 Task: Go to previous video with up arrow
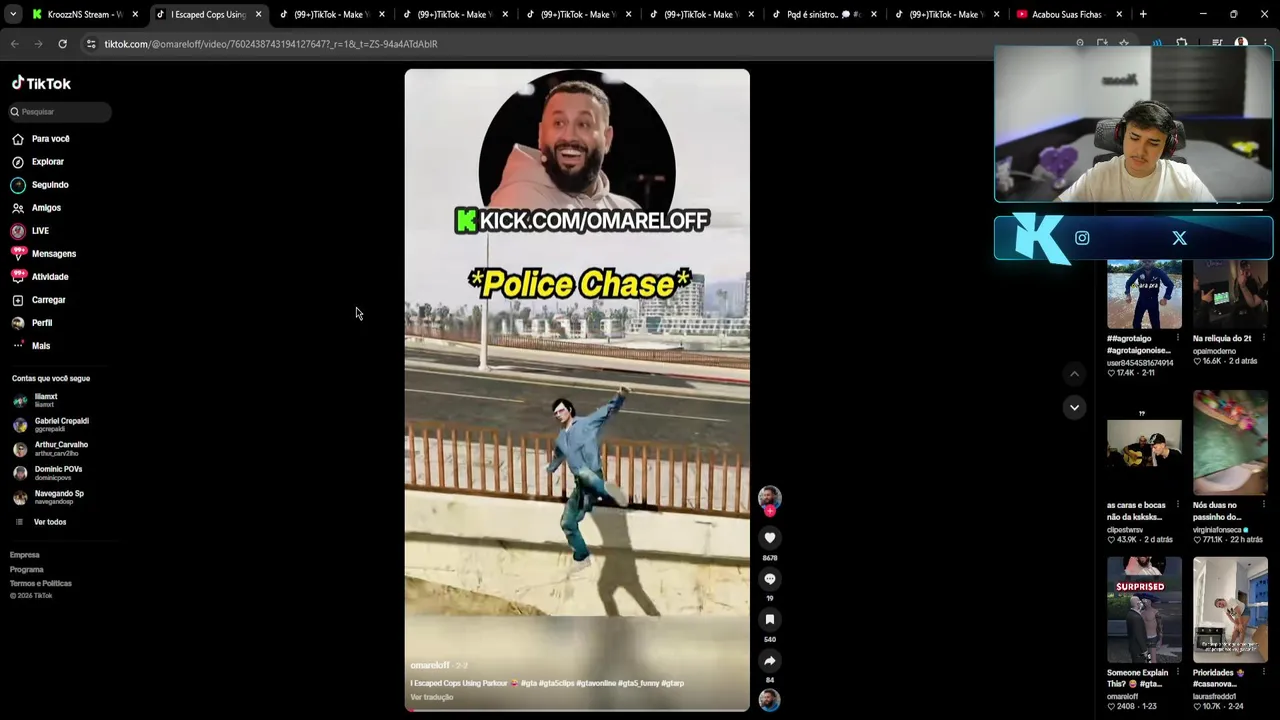(1074, 374)
